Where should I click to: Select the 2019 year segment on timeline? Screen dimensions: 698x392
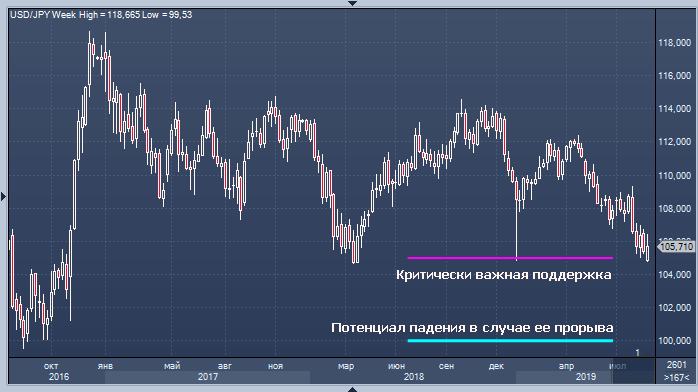click(x=585, y=377)
